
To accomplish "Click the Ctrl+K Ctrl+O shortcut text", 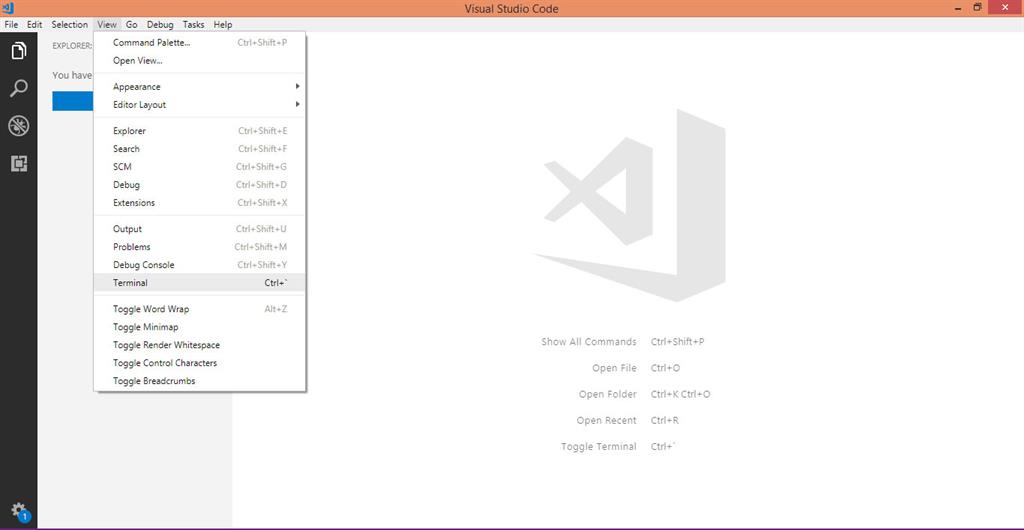I will [680, 394].
